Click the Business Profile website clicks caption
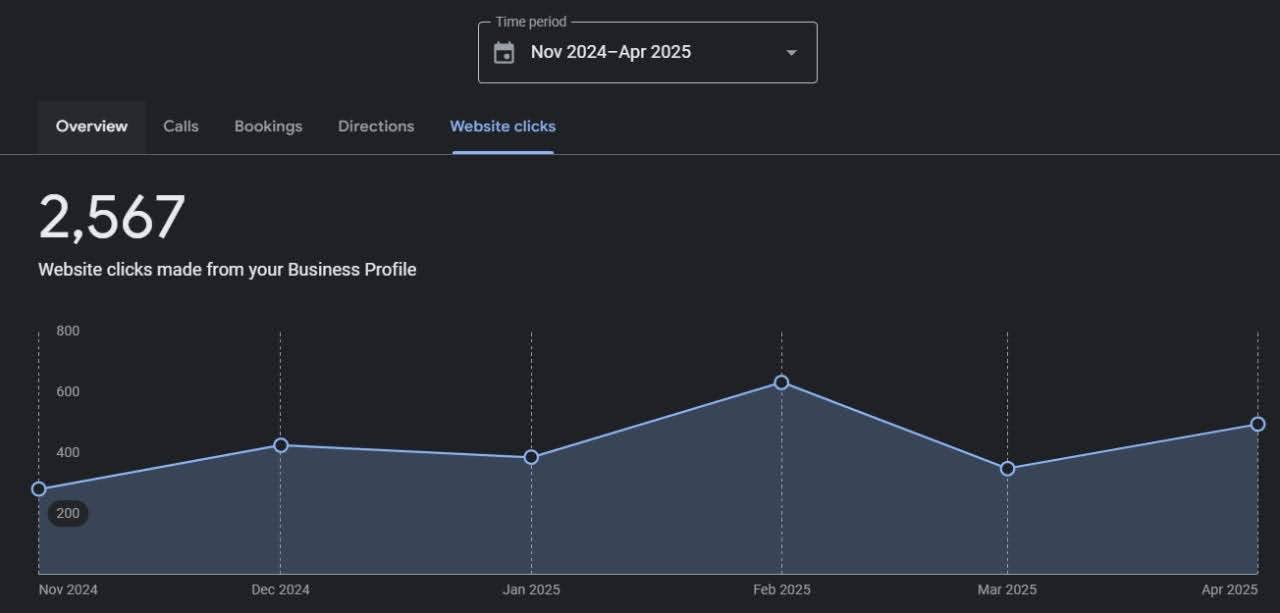1280x613 pixels. pos(227,270)
